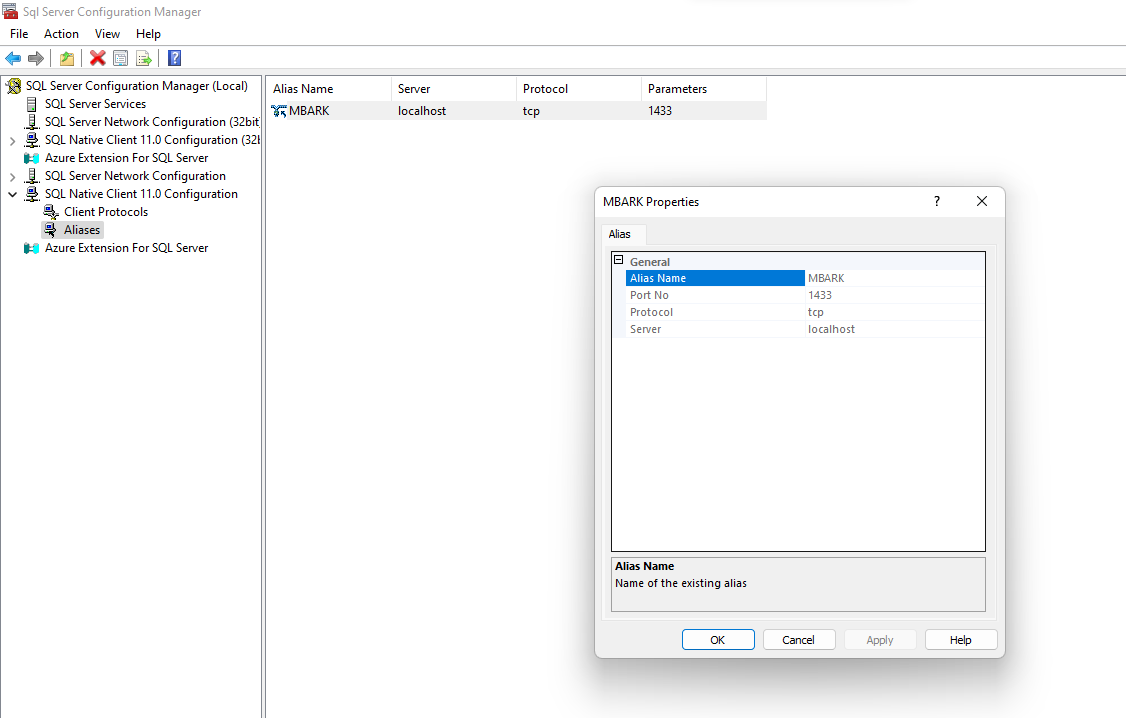Click the localhost cell in the alias list

[422, 111]
